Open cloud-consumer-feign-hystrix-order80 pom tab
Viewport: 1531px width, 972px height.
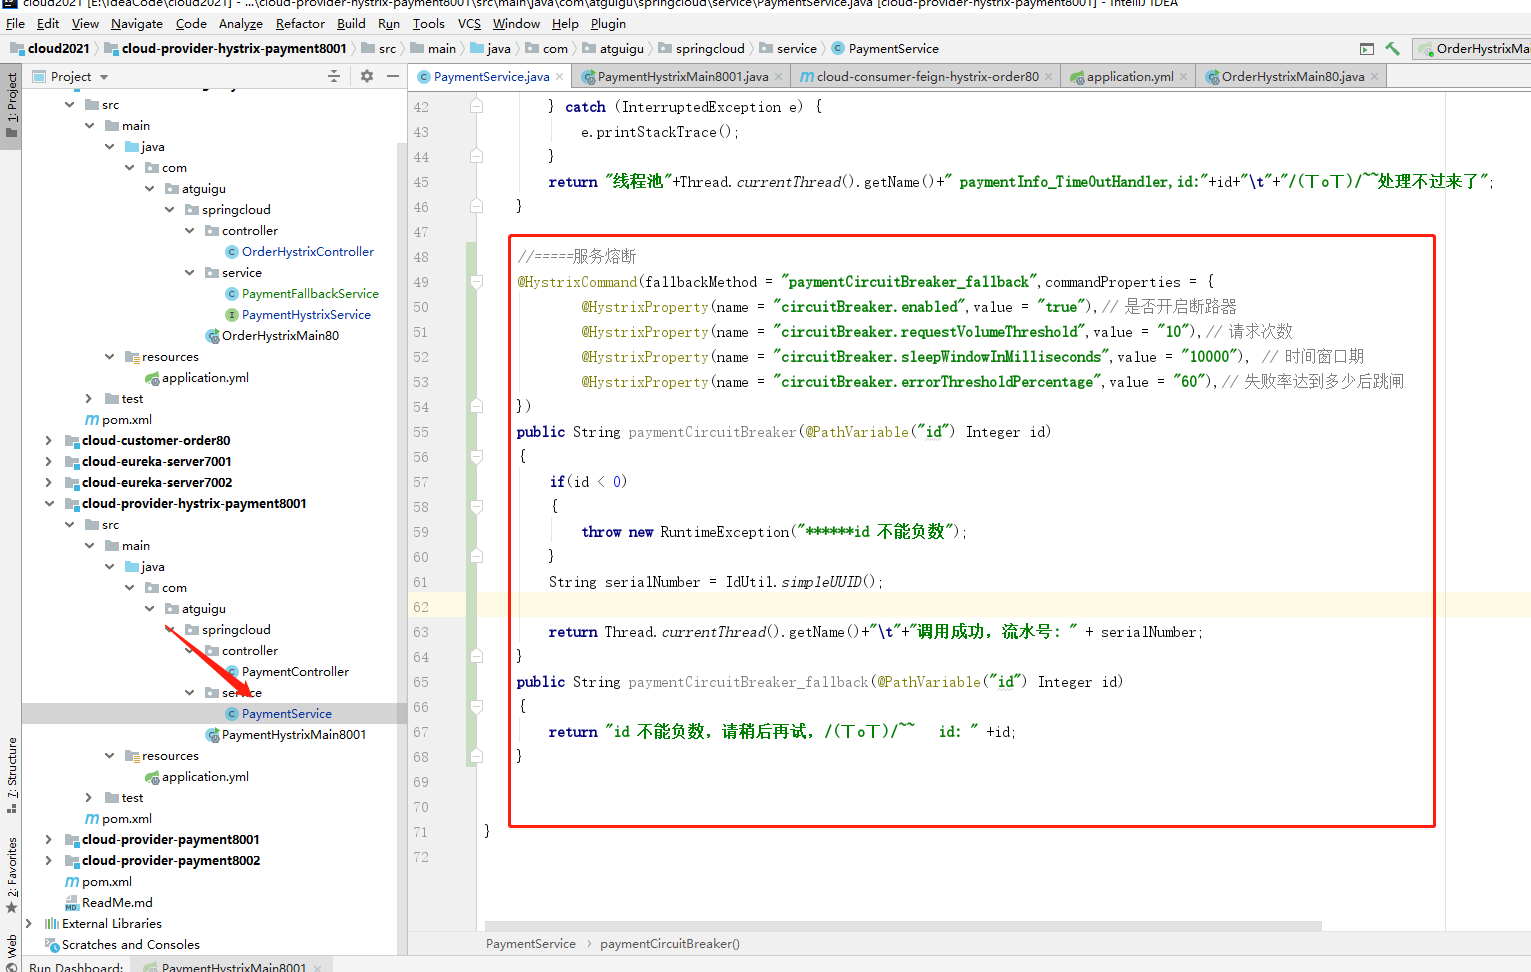click(927, 76)
